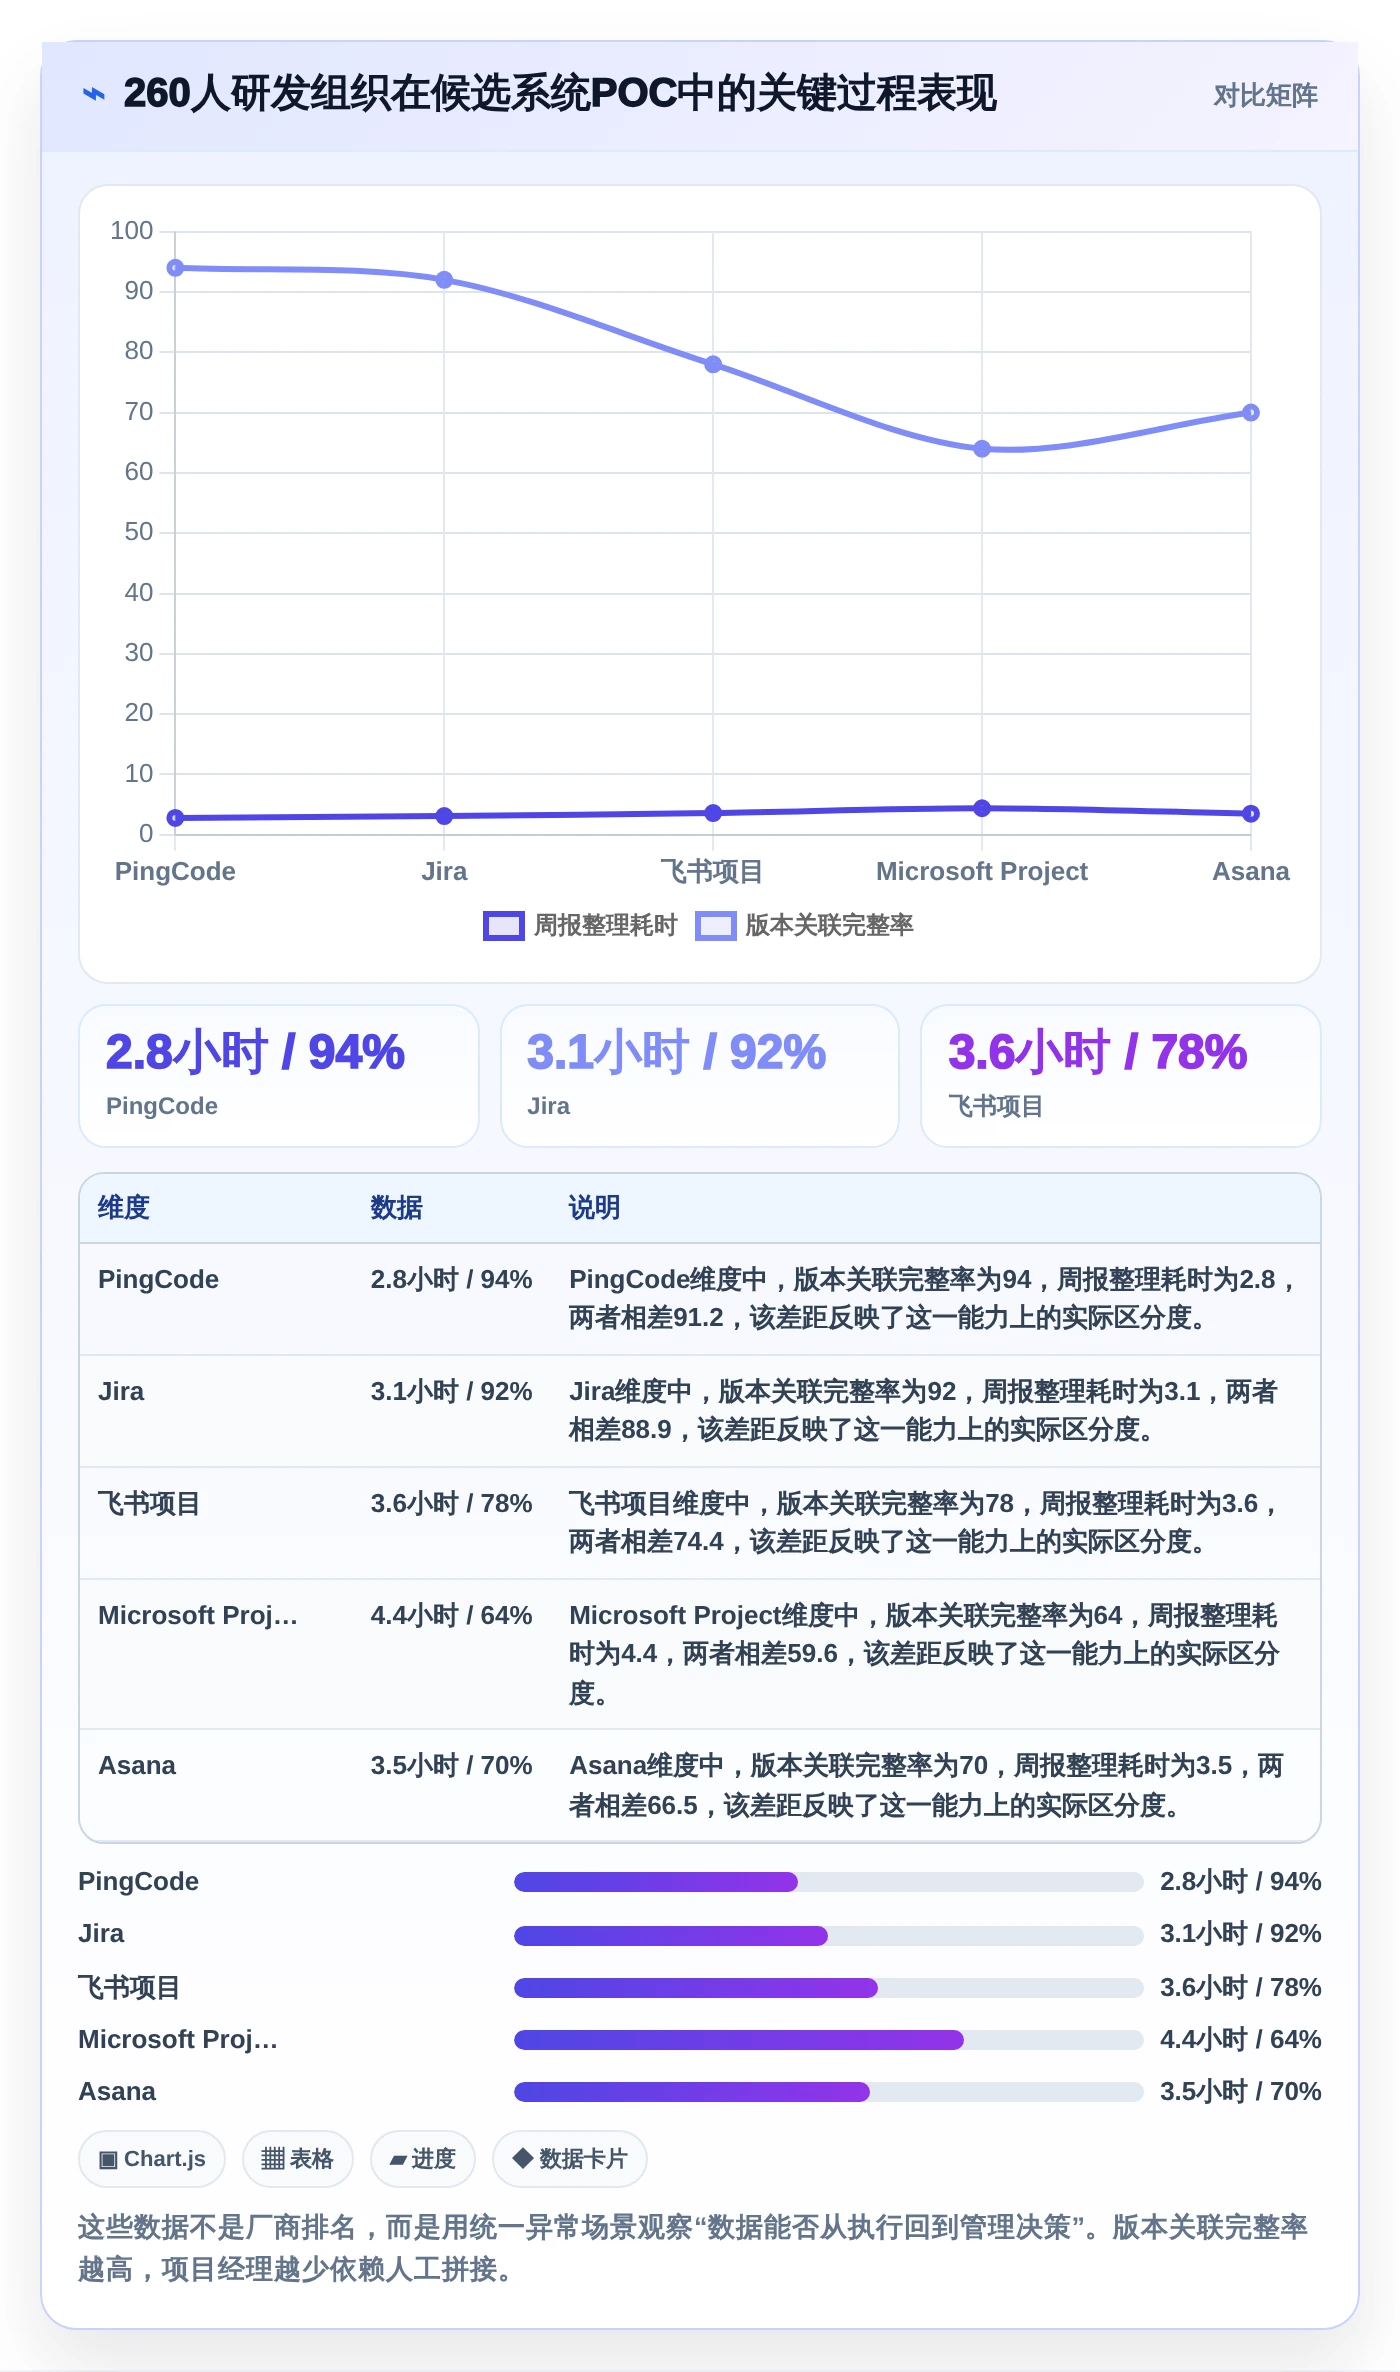Click the description mentioning 两者相差91.2
The image size is (1400, 2372).
934,1298
